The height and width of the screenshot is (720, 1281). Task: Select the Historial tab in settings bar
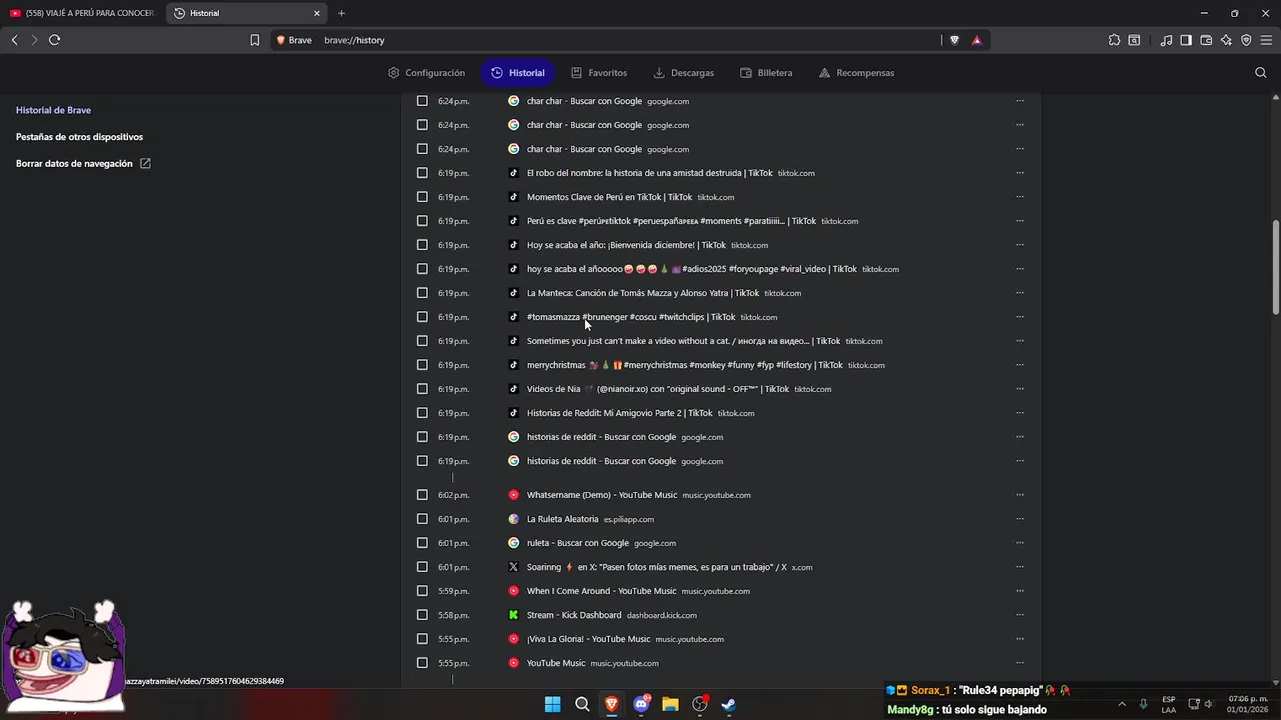[517, 73]
